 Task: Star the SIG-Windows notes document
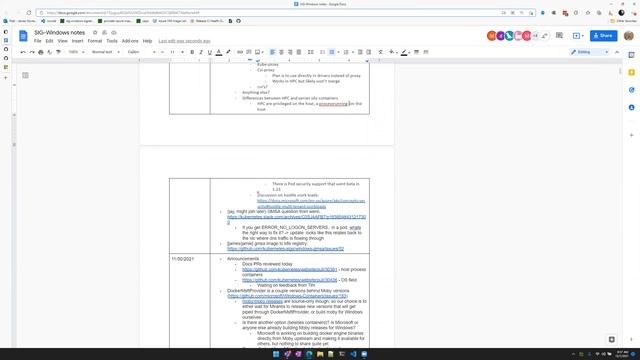point(95,33)
